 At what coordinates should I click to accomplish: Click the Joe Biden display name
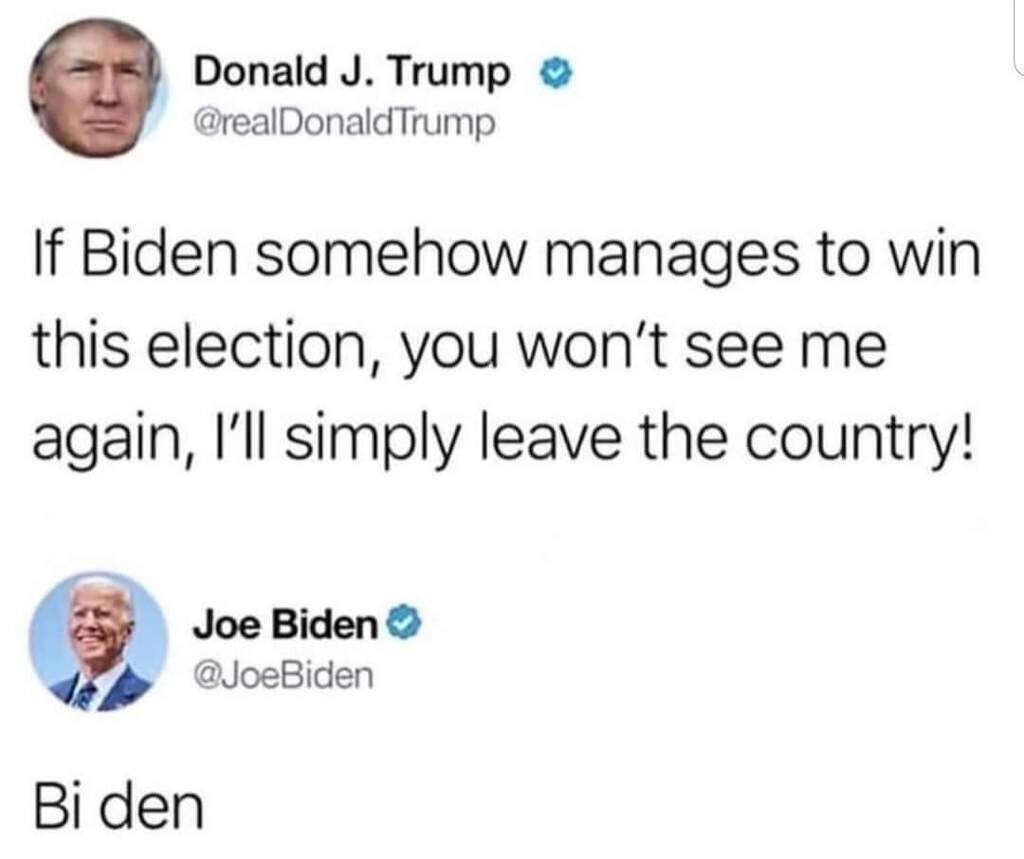(285, 625)
